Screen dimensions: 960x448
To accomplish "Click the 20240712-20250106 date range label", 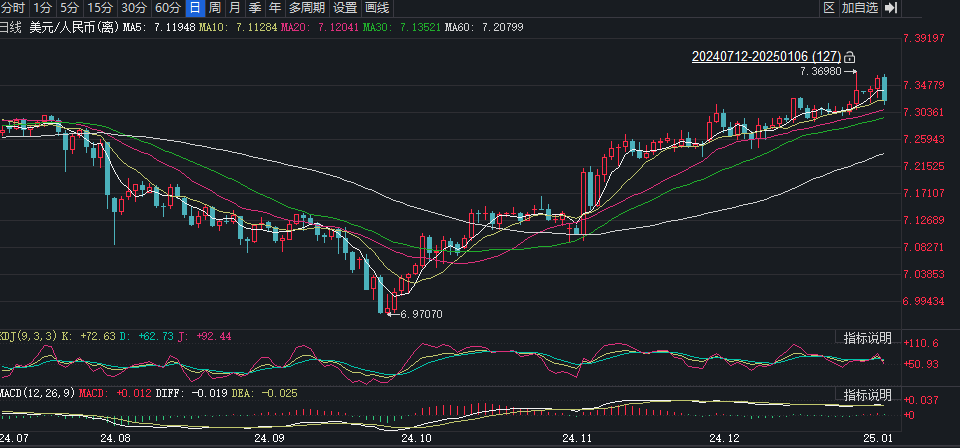I will coord(766,57).
